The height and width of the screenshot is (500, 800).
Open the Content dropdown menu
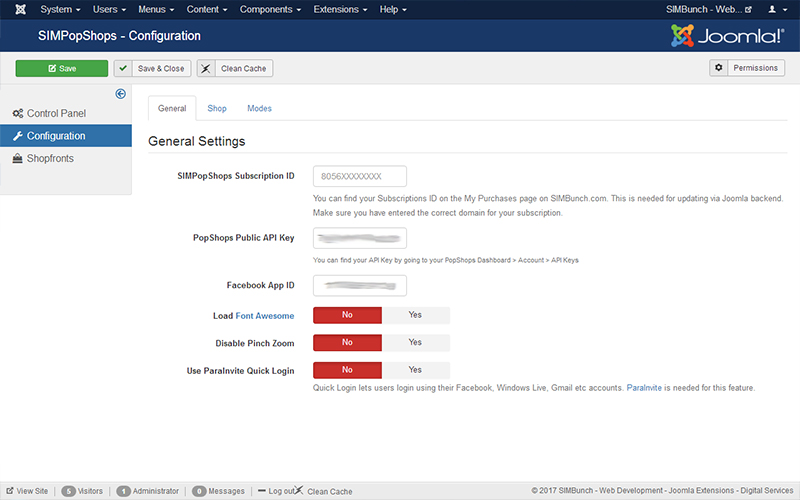[x=207, y=9]
